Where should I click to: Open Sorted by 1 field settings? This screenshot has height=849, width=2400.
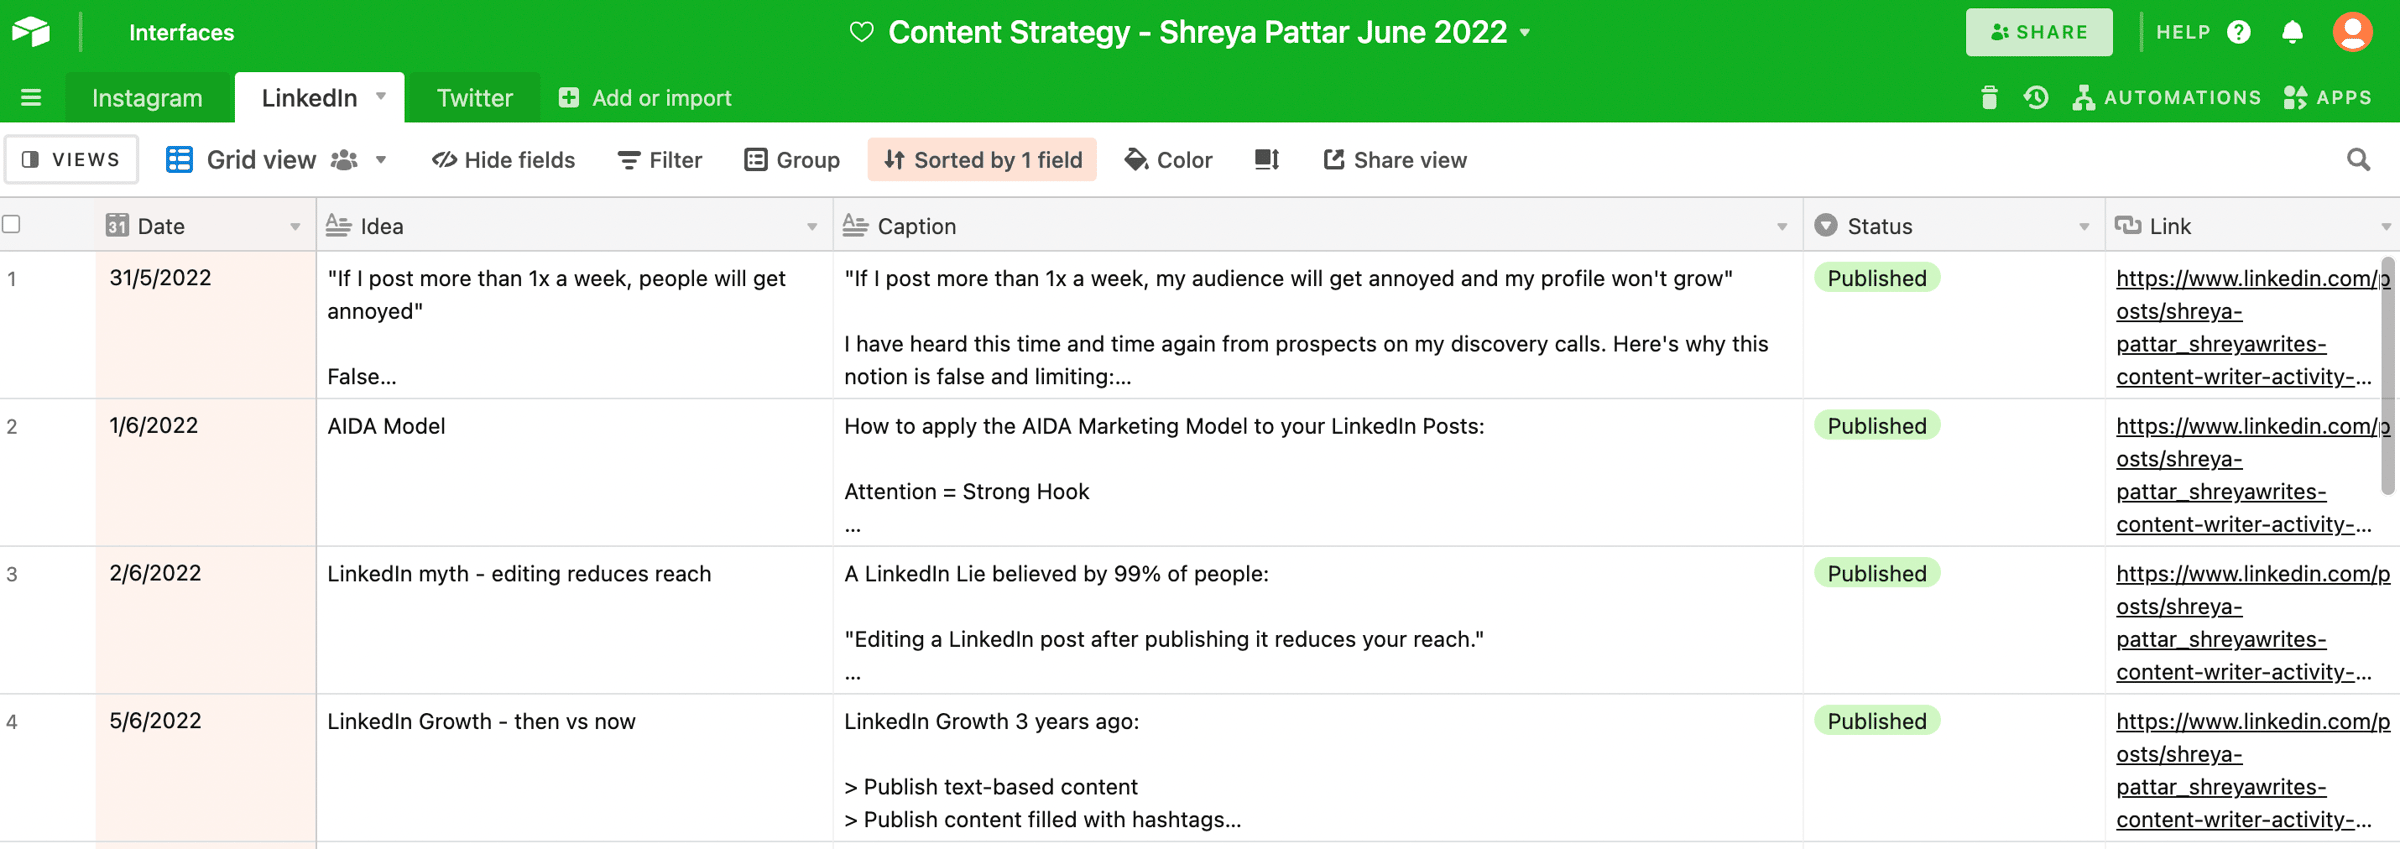click(982, 160)
